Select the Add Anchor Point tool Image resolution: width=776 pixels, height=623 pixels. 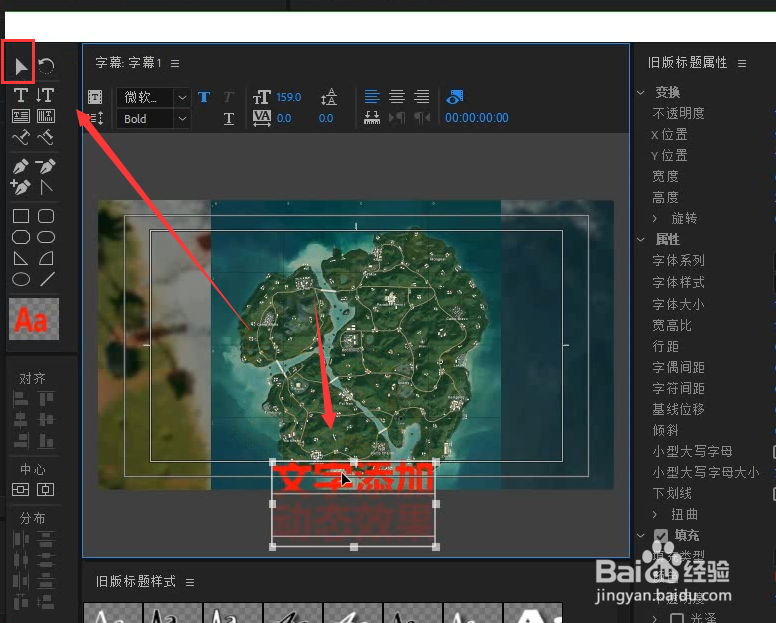pos(21,187)
